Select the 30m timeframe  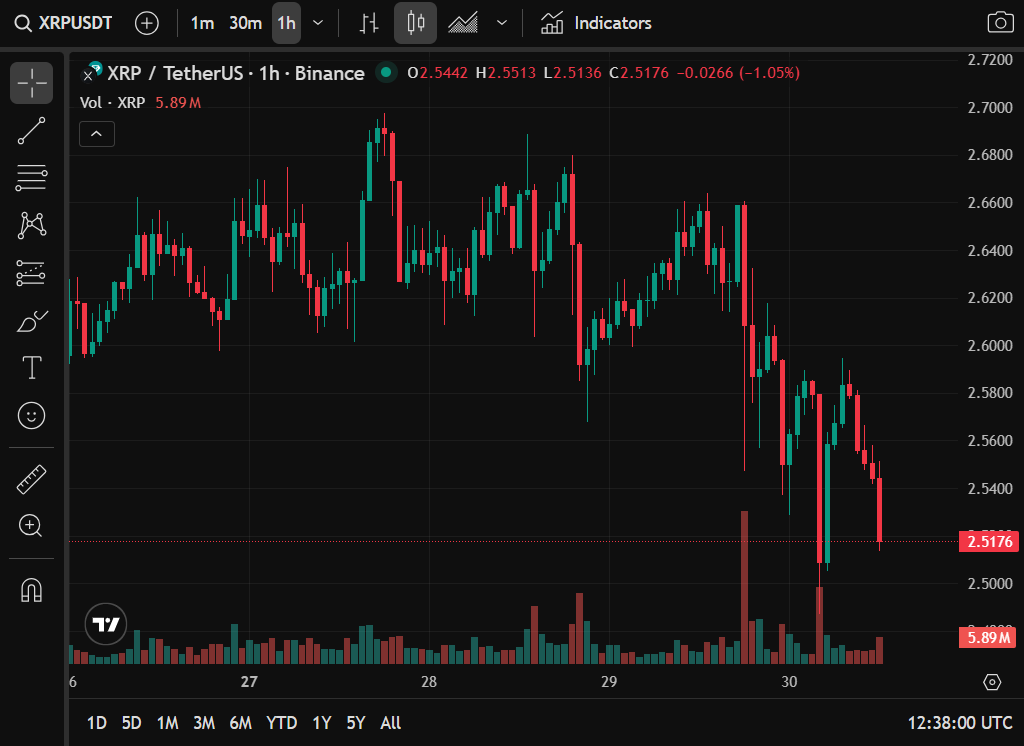click(x=245, y=23)
